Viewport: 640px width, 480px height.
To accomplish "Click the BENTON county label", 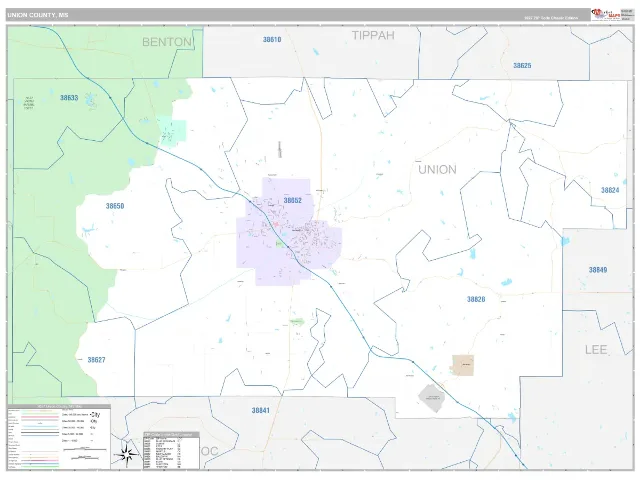I will click(x=167, y=42).
